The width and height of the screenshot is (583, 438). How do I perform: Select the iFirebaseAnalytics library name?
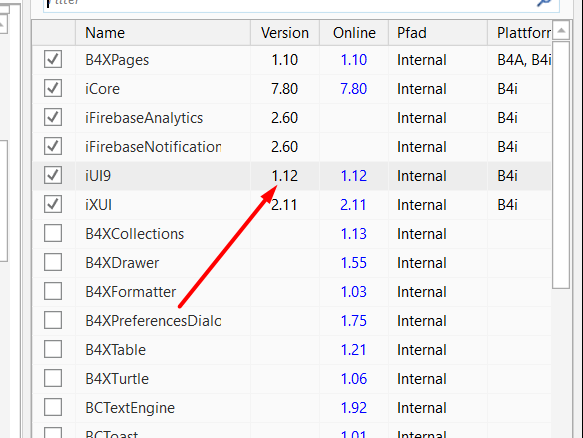144,118
